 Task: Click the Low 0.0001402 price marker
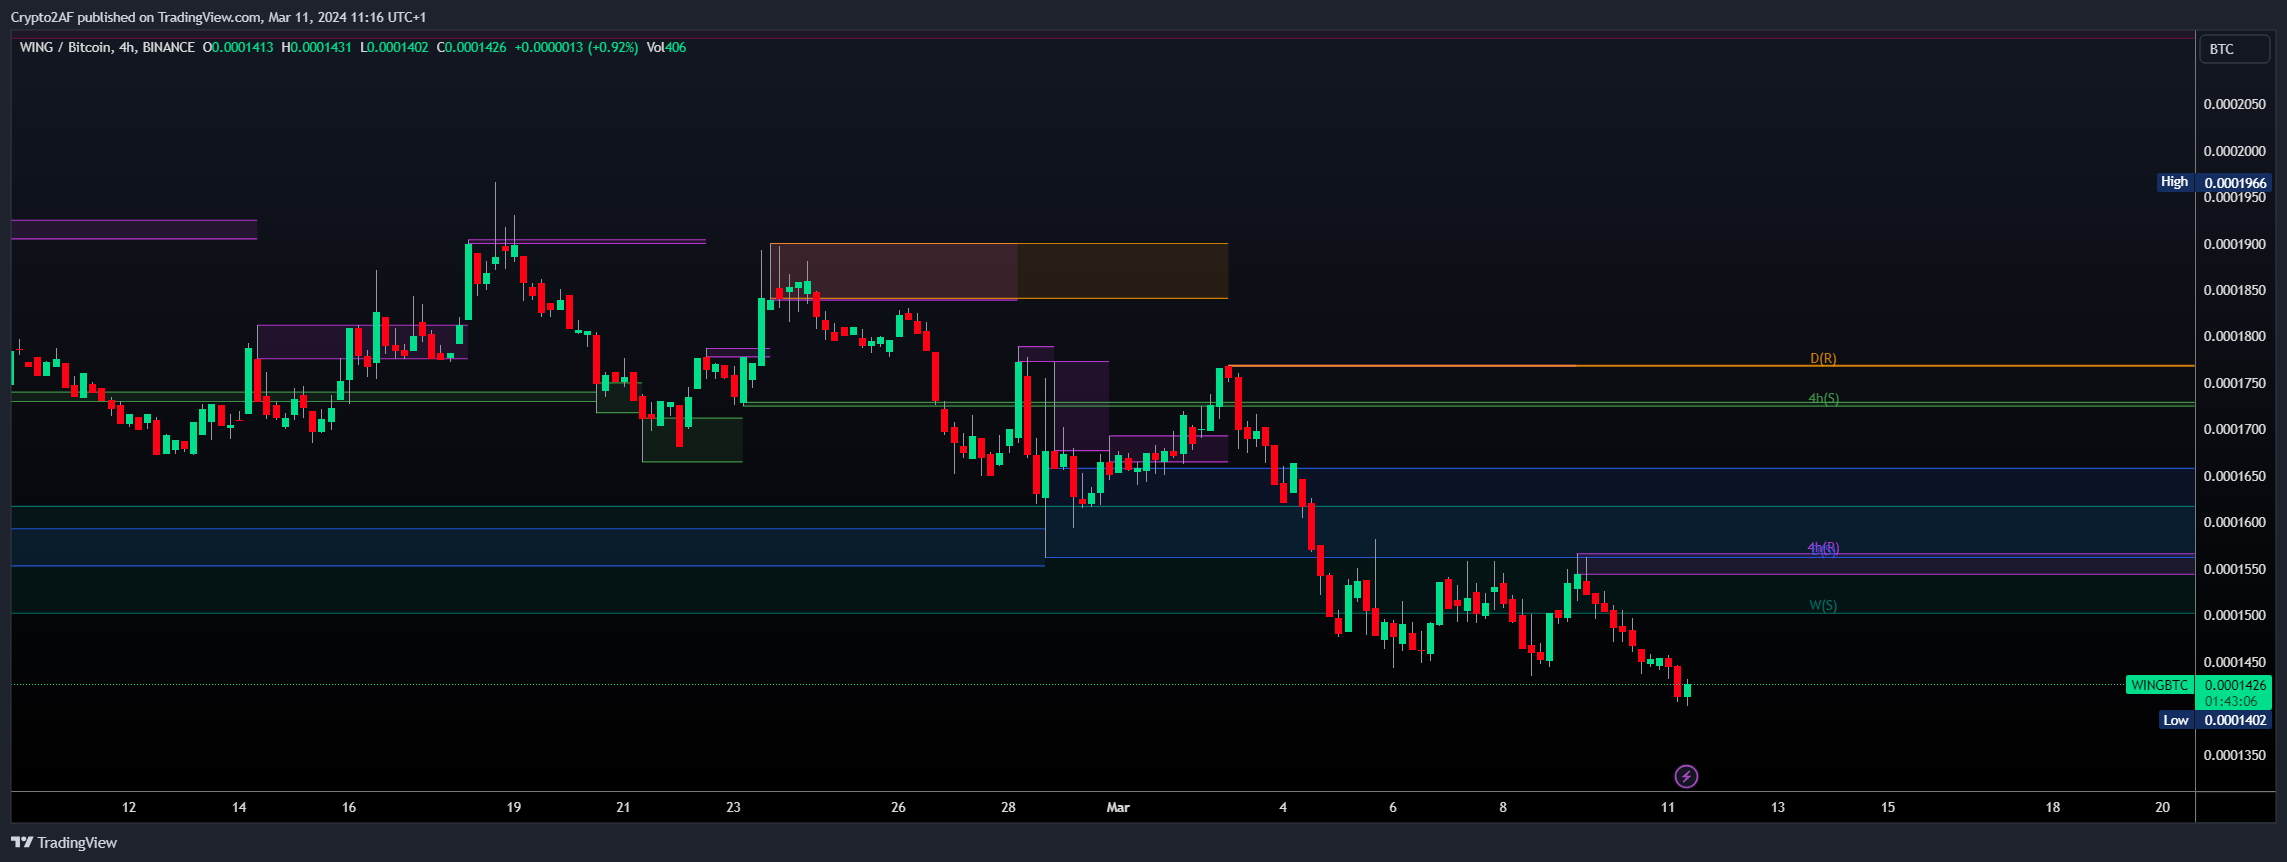[x=2216, y=720]
